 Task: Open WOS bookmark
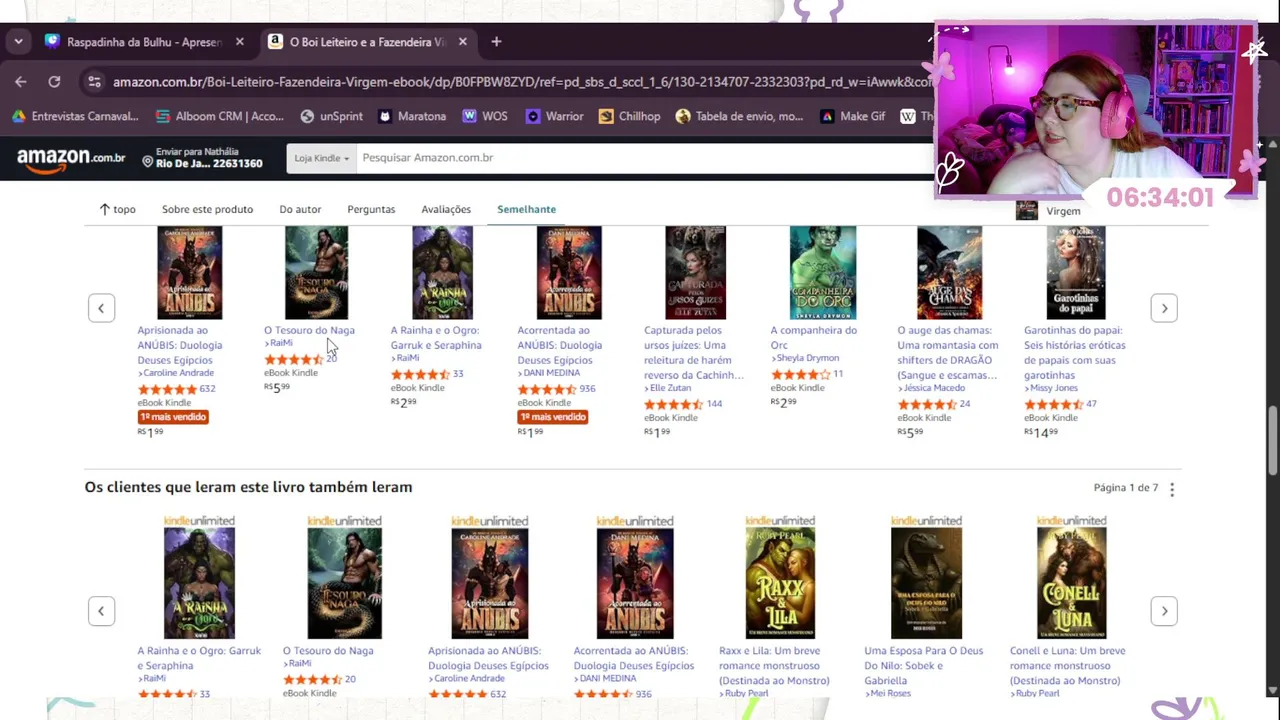485,116
